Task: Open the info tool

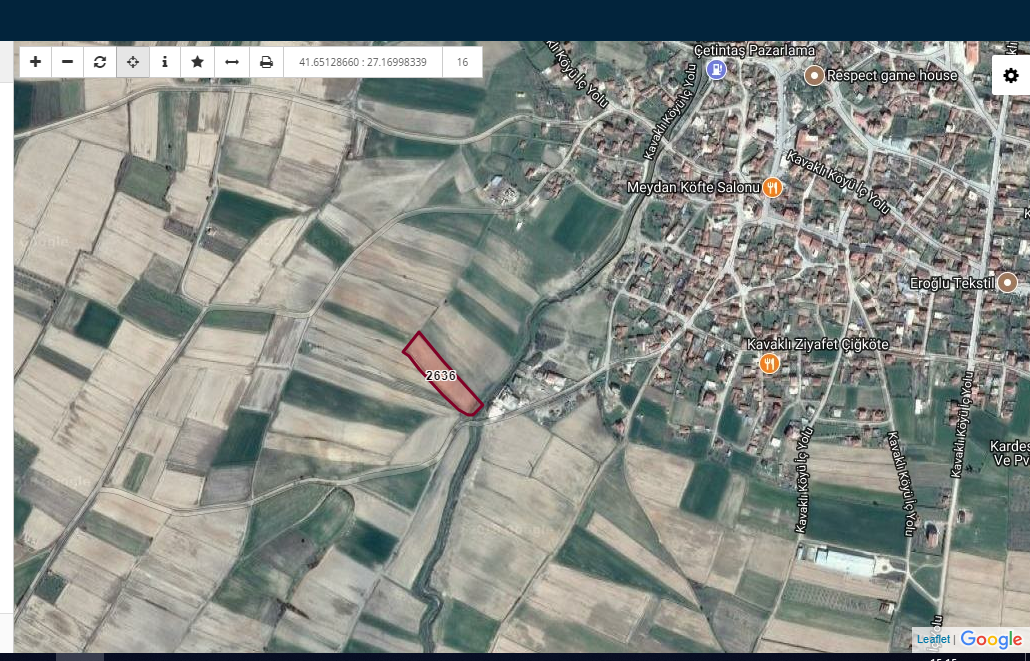Action: click(165, 62)
